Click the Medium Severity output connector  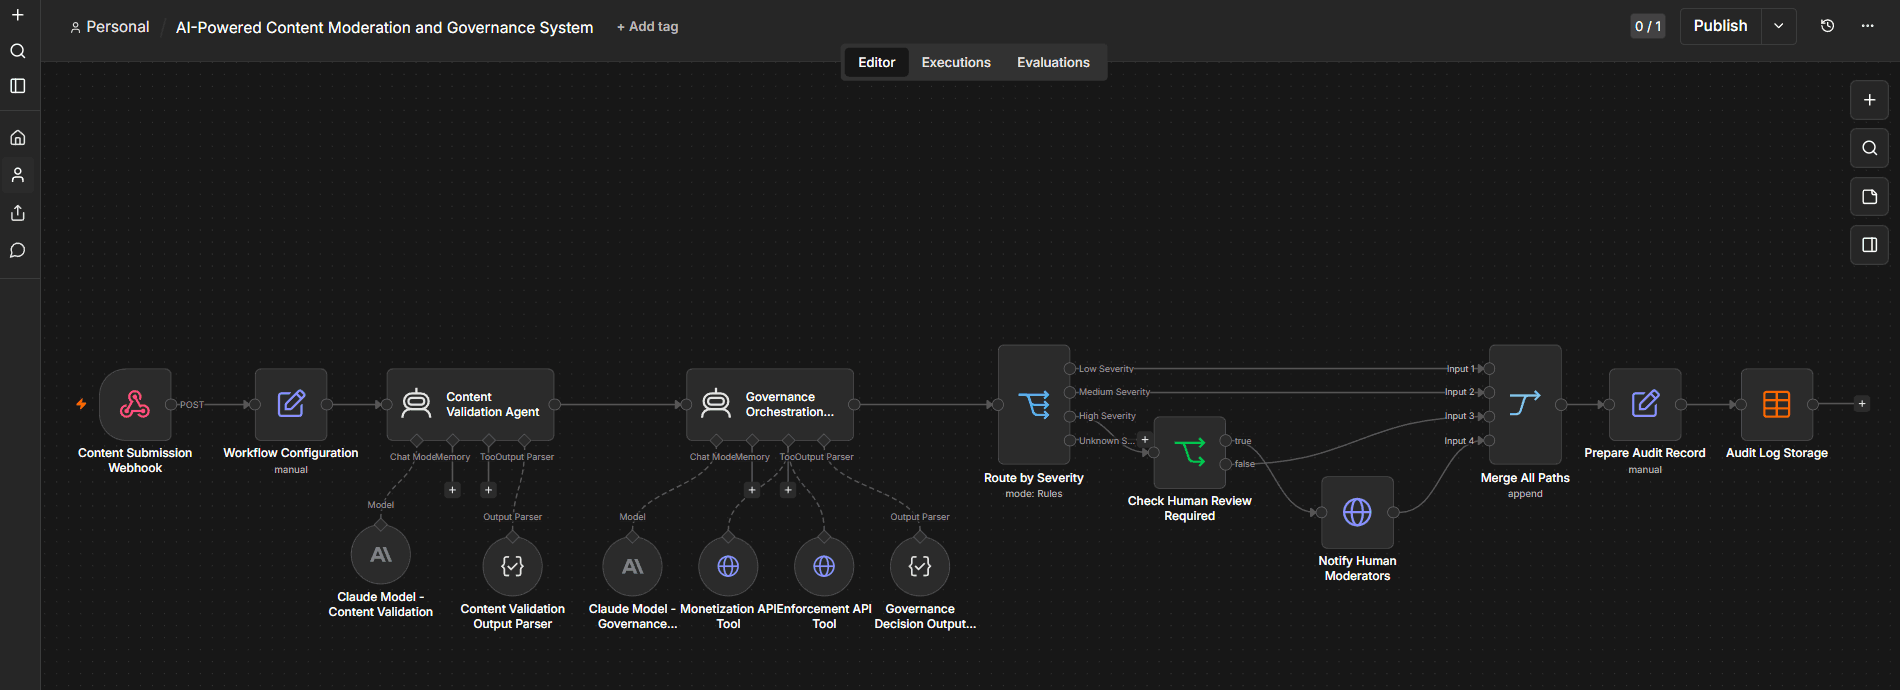(x=1070, y=392)
